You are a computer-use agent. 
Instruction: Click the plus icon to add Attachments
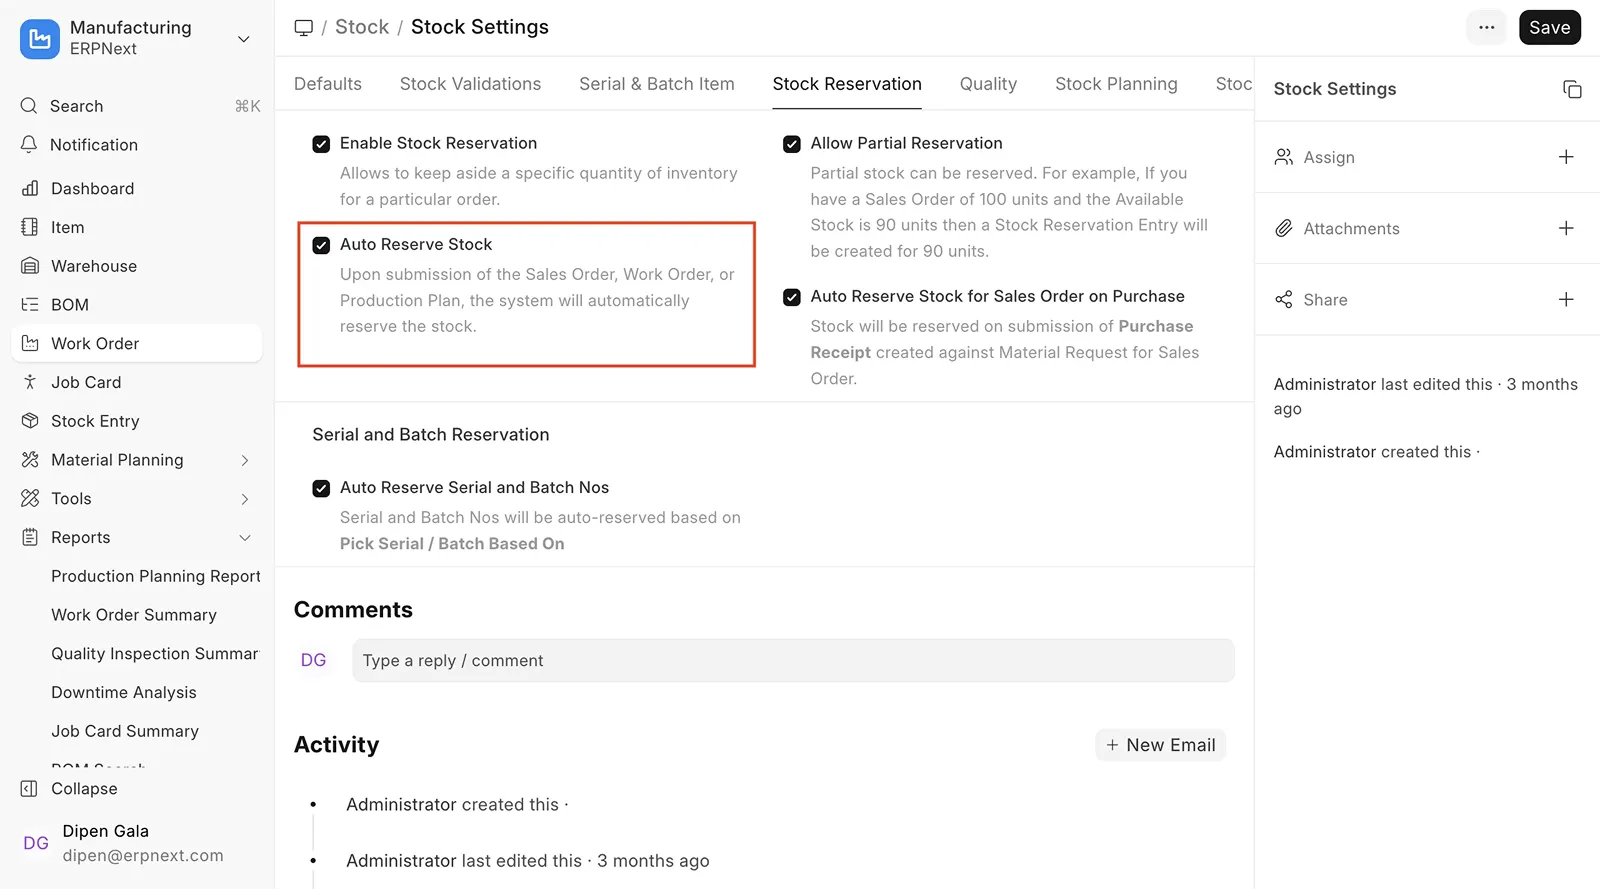pos(1566,229)
